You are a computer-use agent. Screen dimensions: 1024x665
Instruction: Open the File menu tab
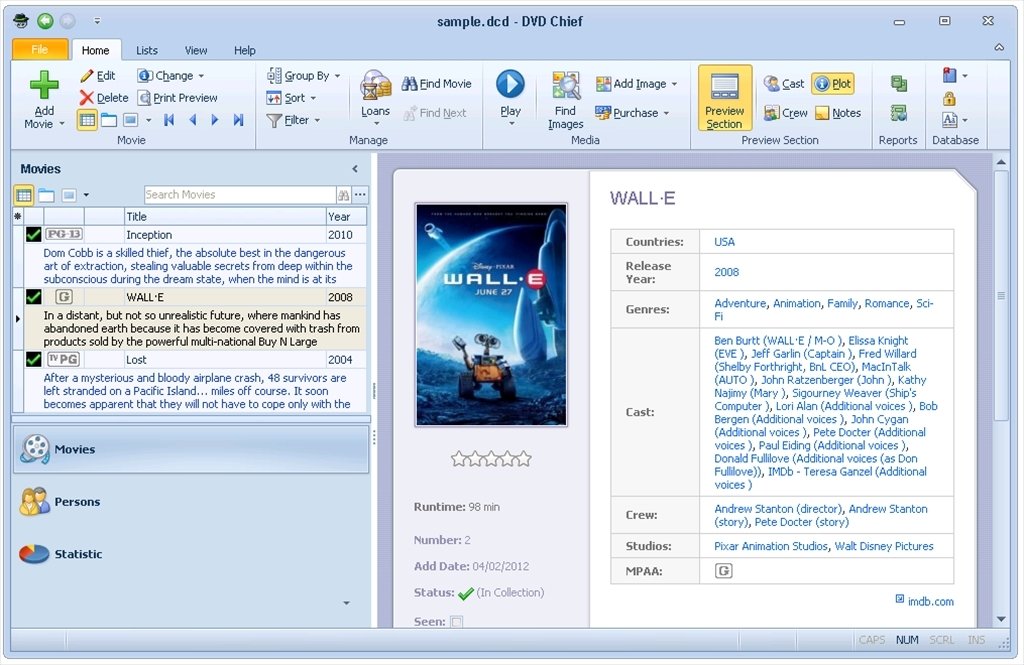coord(40,50)
